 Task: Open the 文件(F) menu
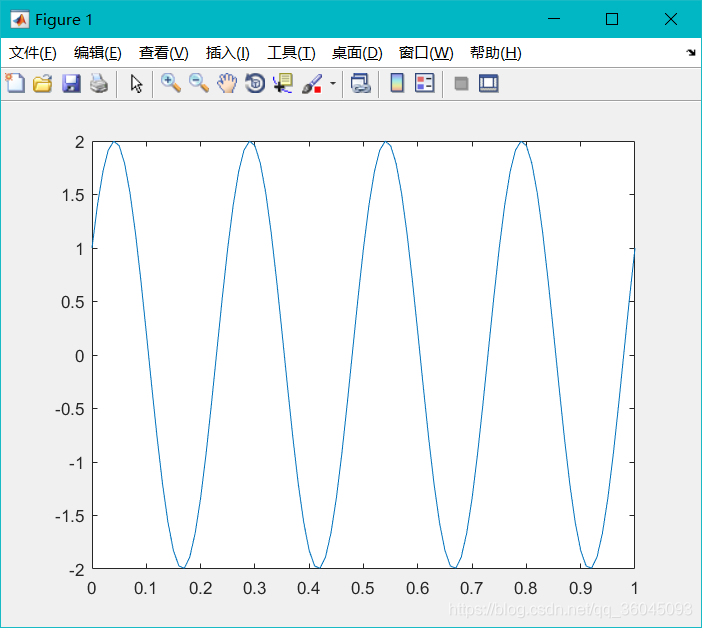(x=33, y=53)
